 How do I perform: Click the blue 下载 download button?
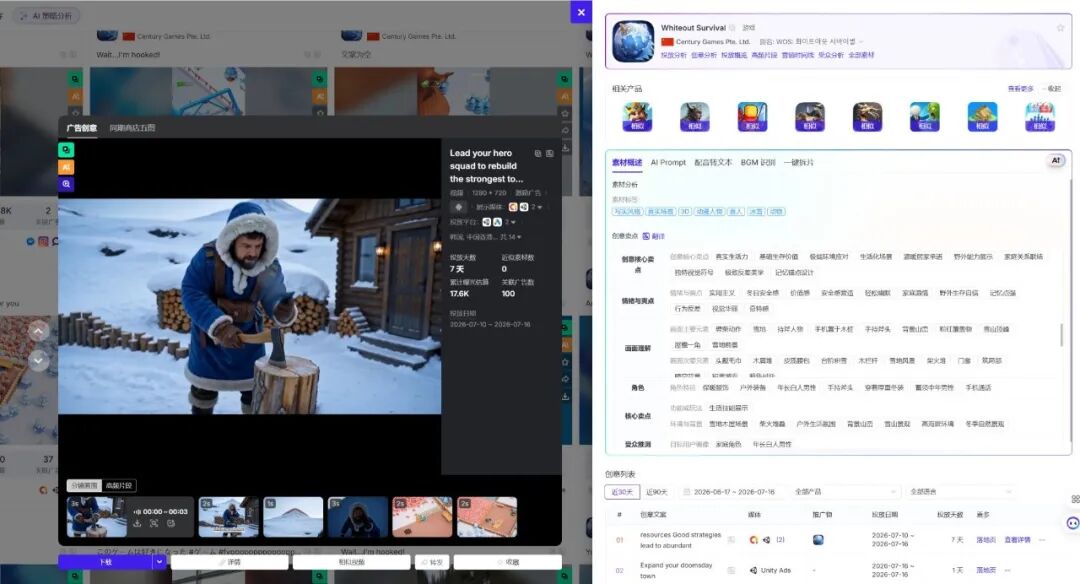(x=105, y=562)
